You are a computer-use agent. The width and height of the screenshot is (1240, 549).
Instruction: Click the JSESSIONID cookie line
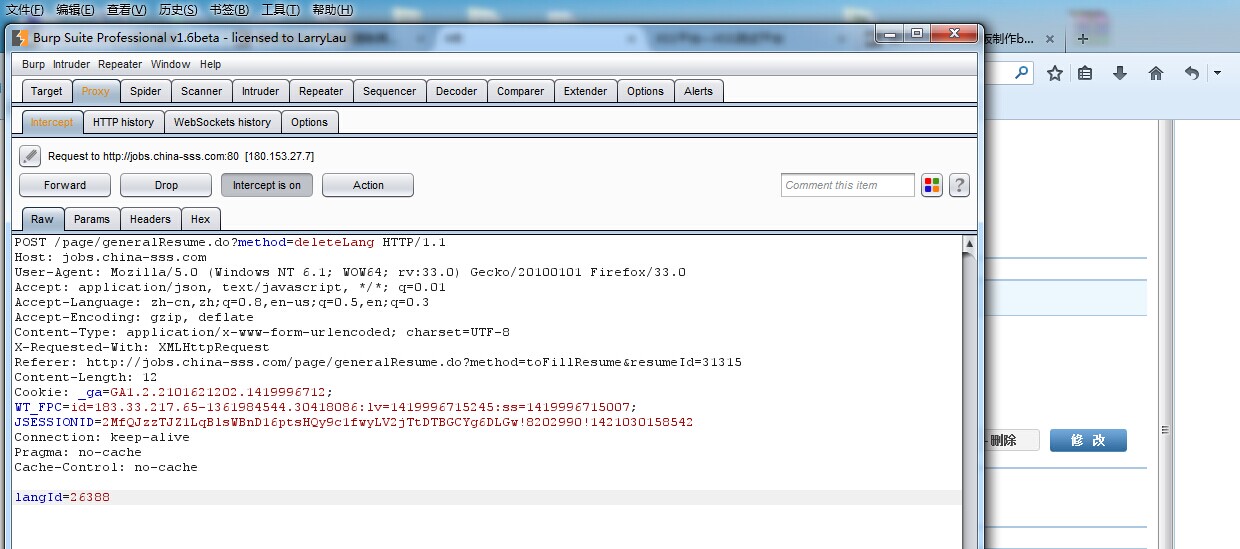pos(353,422)
